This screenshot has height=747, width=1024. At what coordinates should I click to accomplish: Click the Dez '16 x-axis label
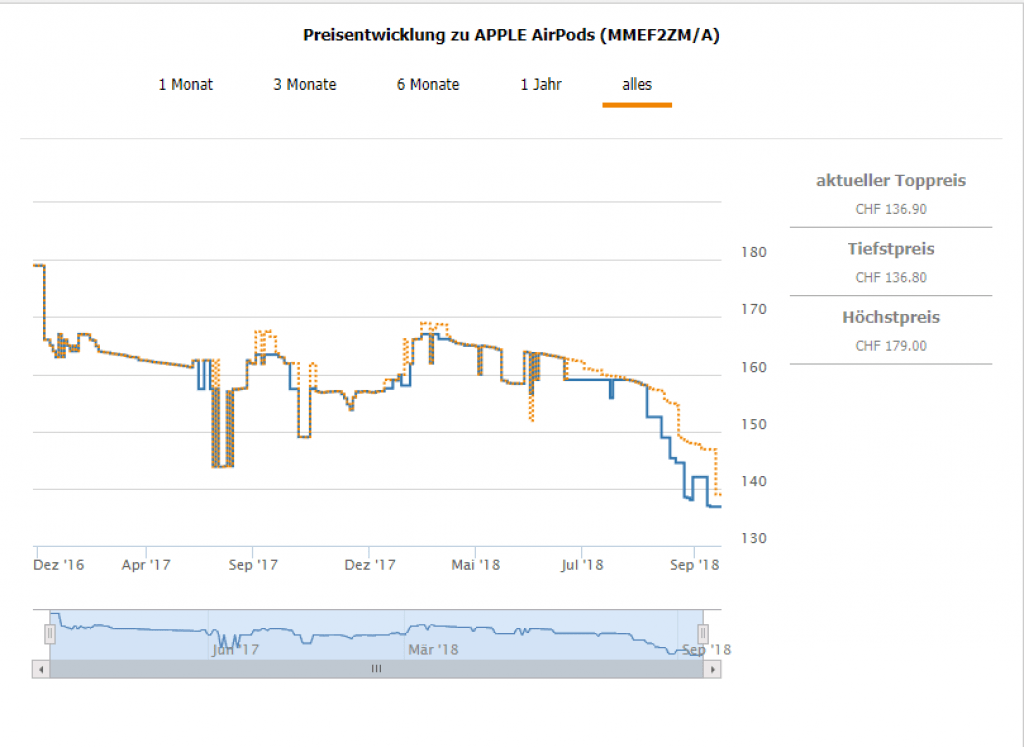pyautogui.click(x=59, y=565)
